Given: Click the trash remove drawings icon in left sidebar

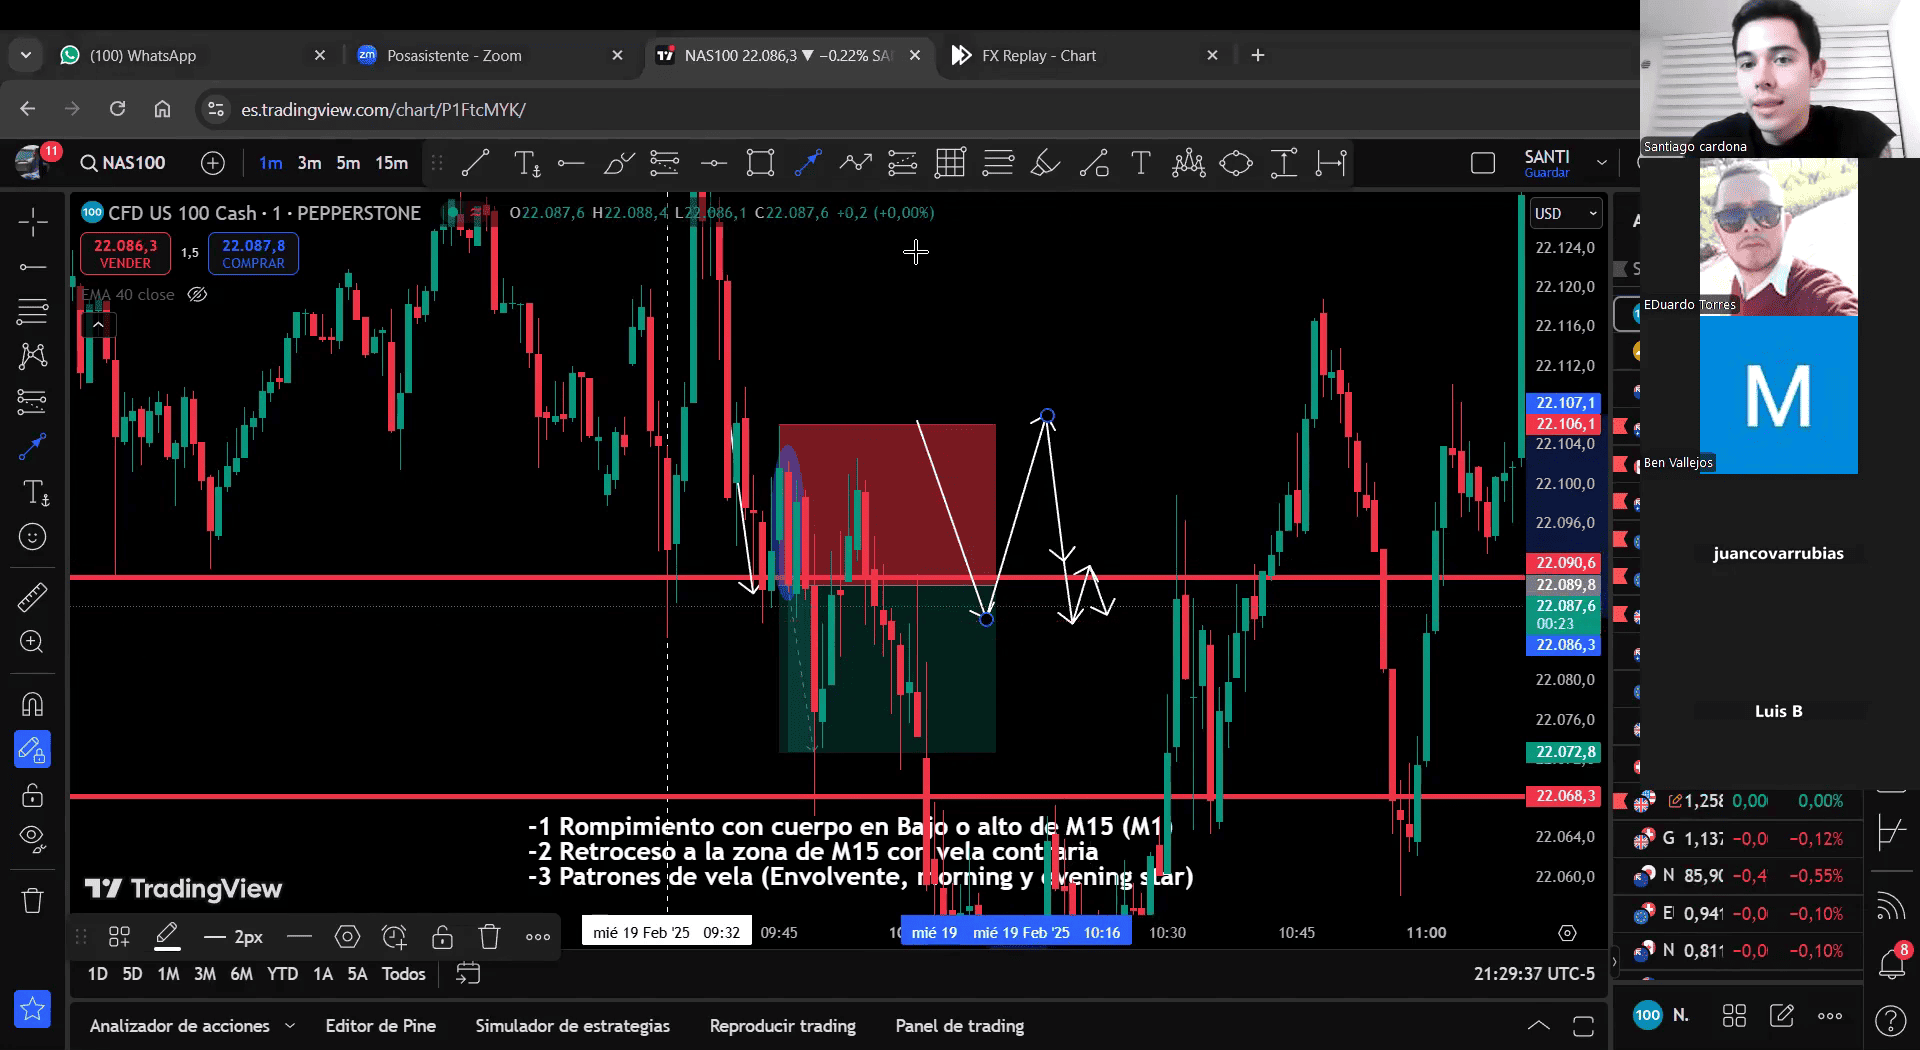Looking at the screenshot, I should tap(32, 901).
